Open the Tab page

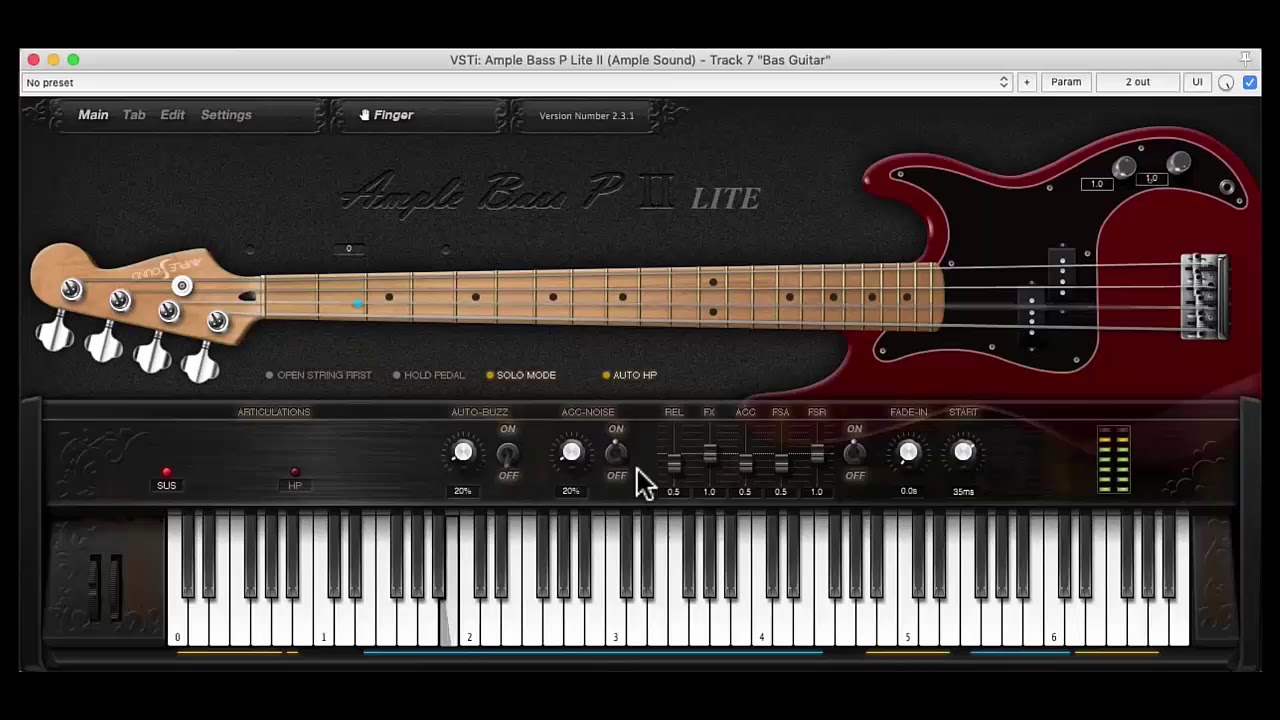tap(134, 115)
